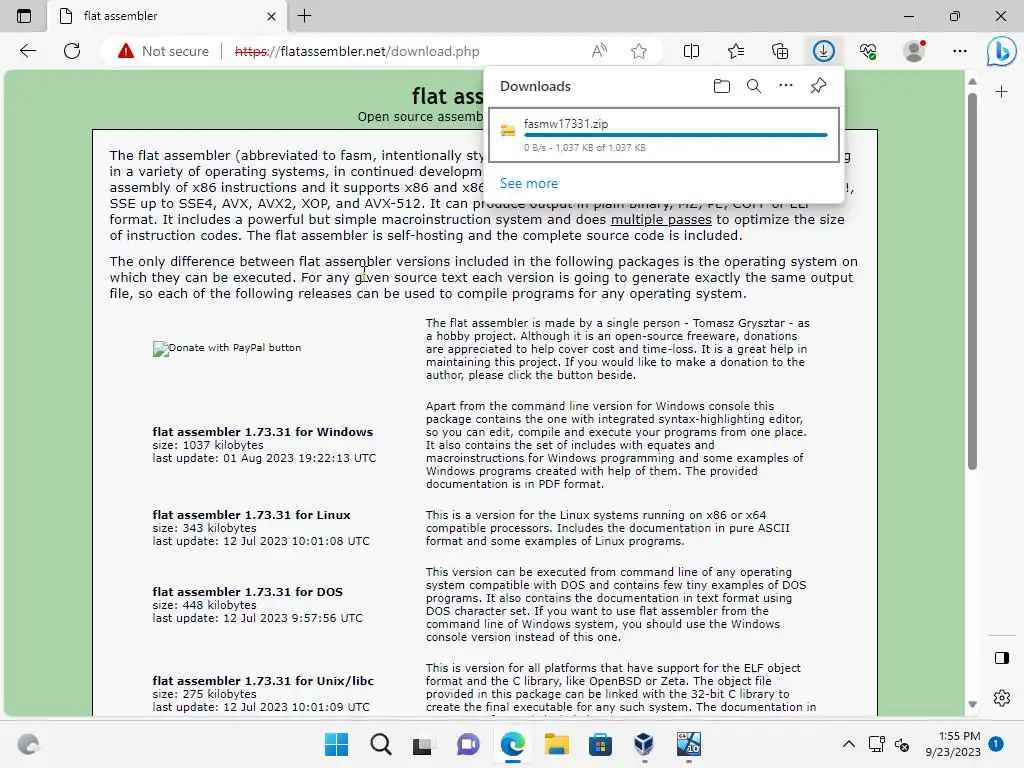Launch Bing Copilot sidebar
Viewport: 1024px width, 768px height.
pyautogui.click(x=1001, y=51)
